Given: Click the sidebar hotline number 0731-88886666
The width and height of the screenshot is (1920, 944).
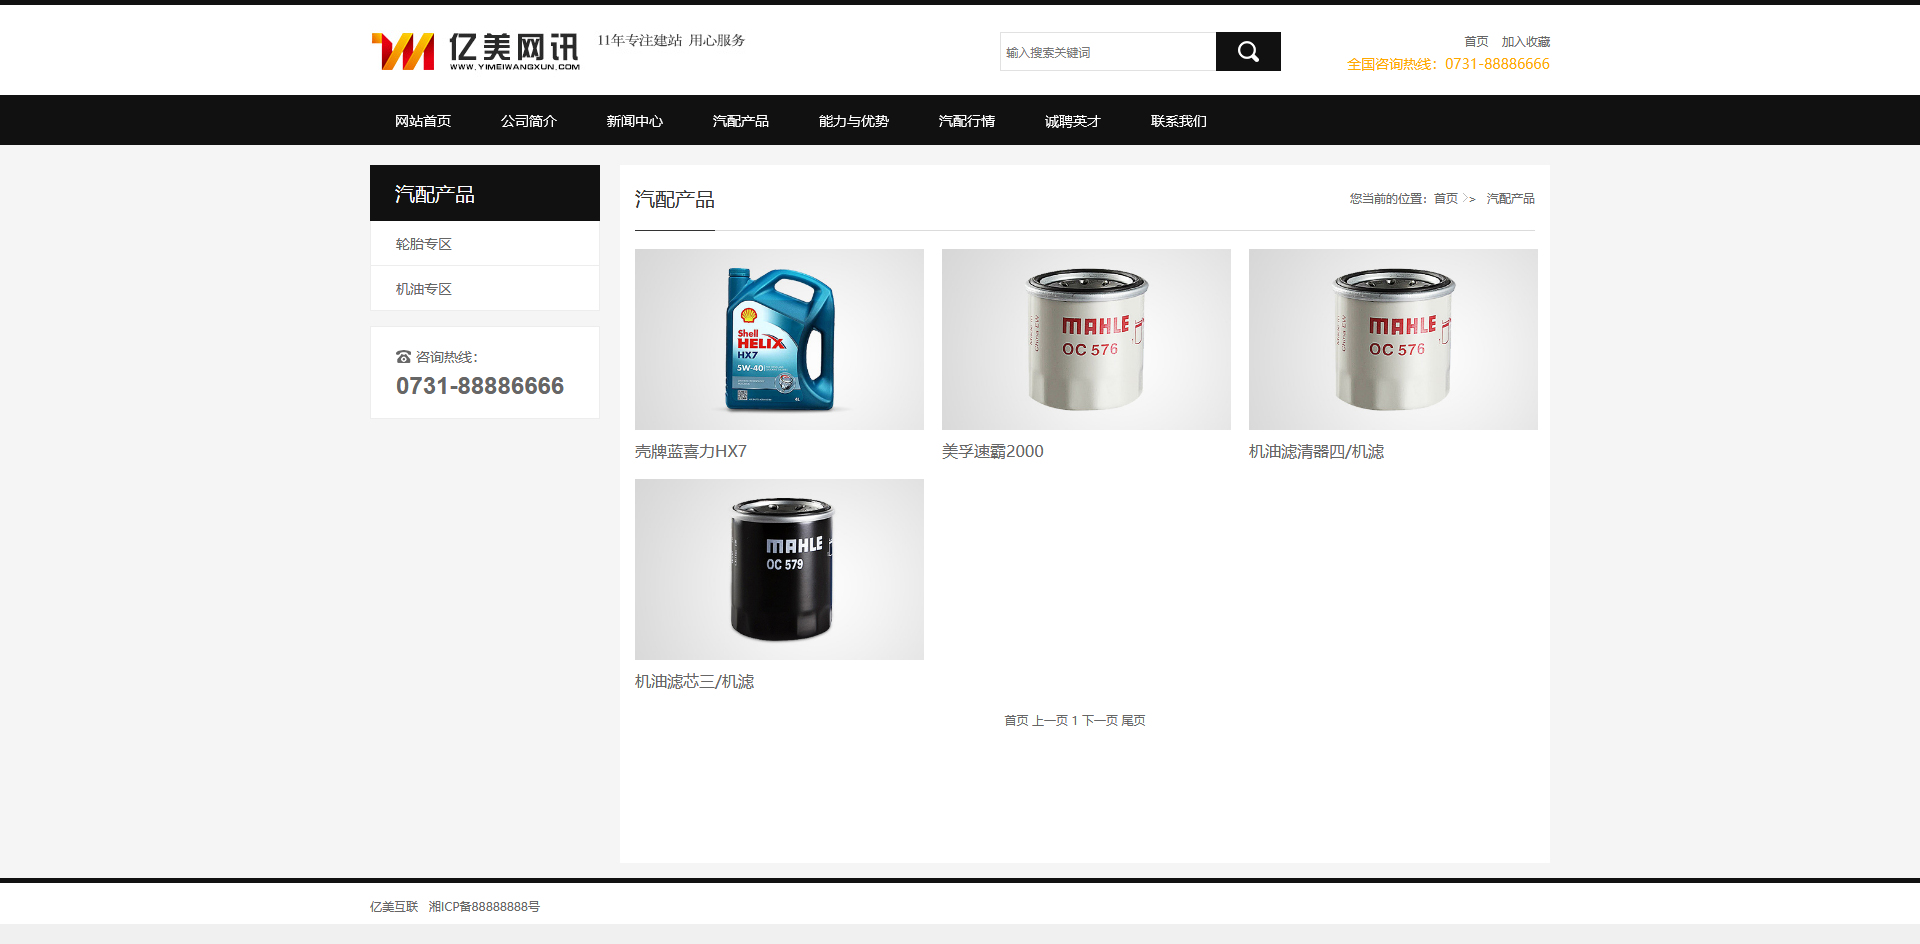Looking at the screenshot, I should click(480, 386).
